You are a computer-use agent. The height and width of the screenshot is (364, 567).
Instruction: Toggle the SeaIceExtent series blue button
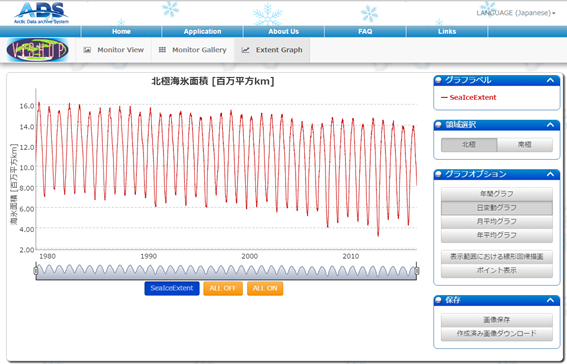pyautogui.click(x=172, y=288)
